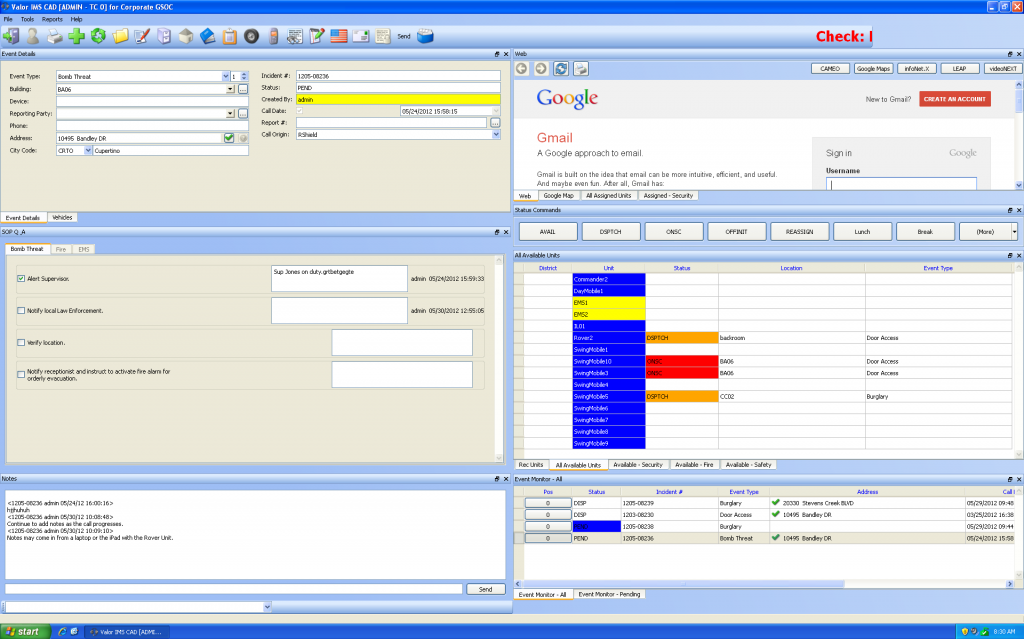Click Building browse ellipsis button
This screenshot has height=639, width=1024.
pyautogui.click(x=243, y=89)
